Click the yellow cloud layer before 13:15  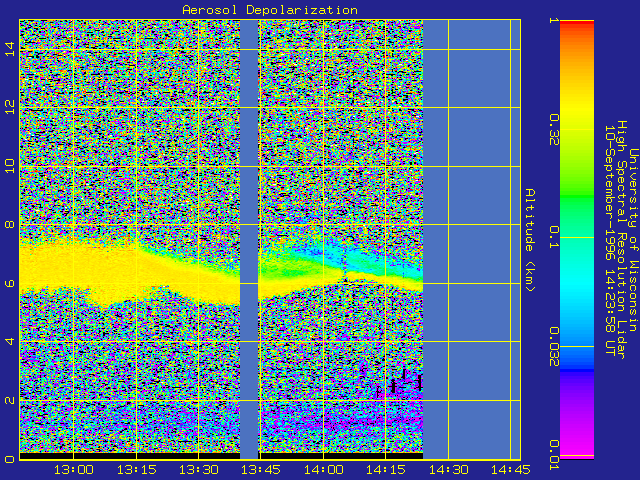pyautogui.click(x=78, y=267)
